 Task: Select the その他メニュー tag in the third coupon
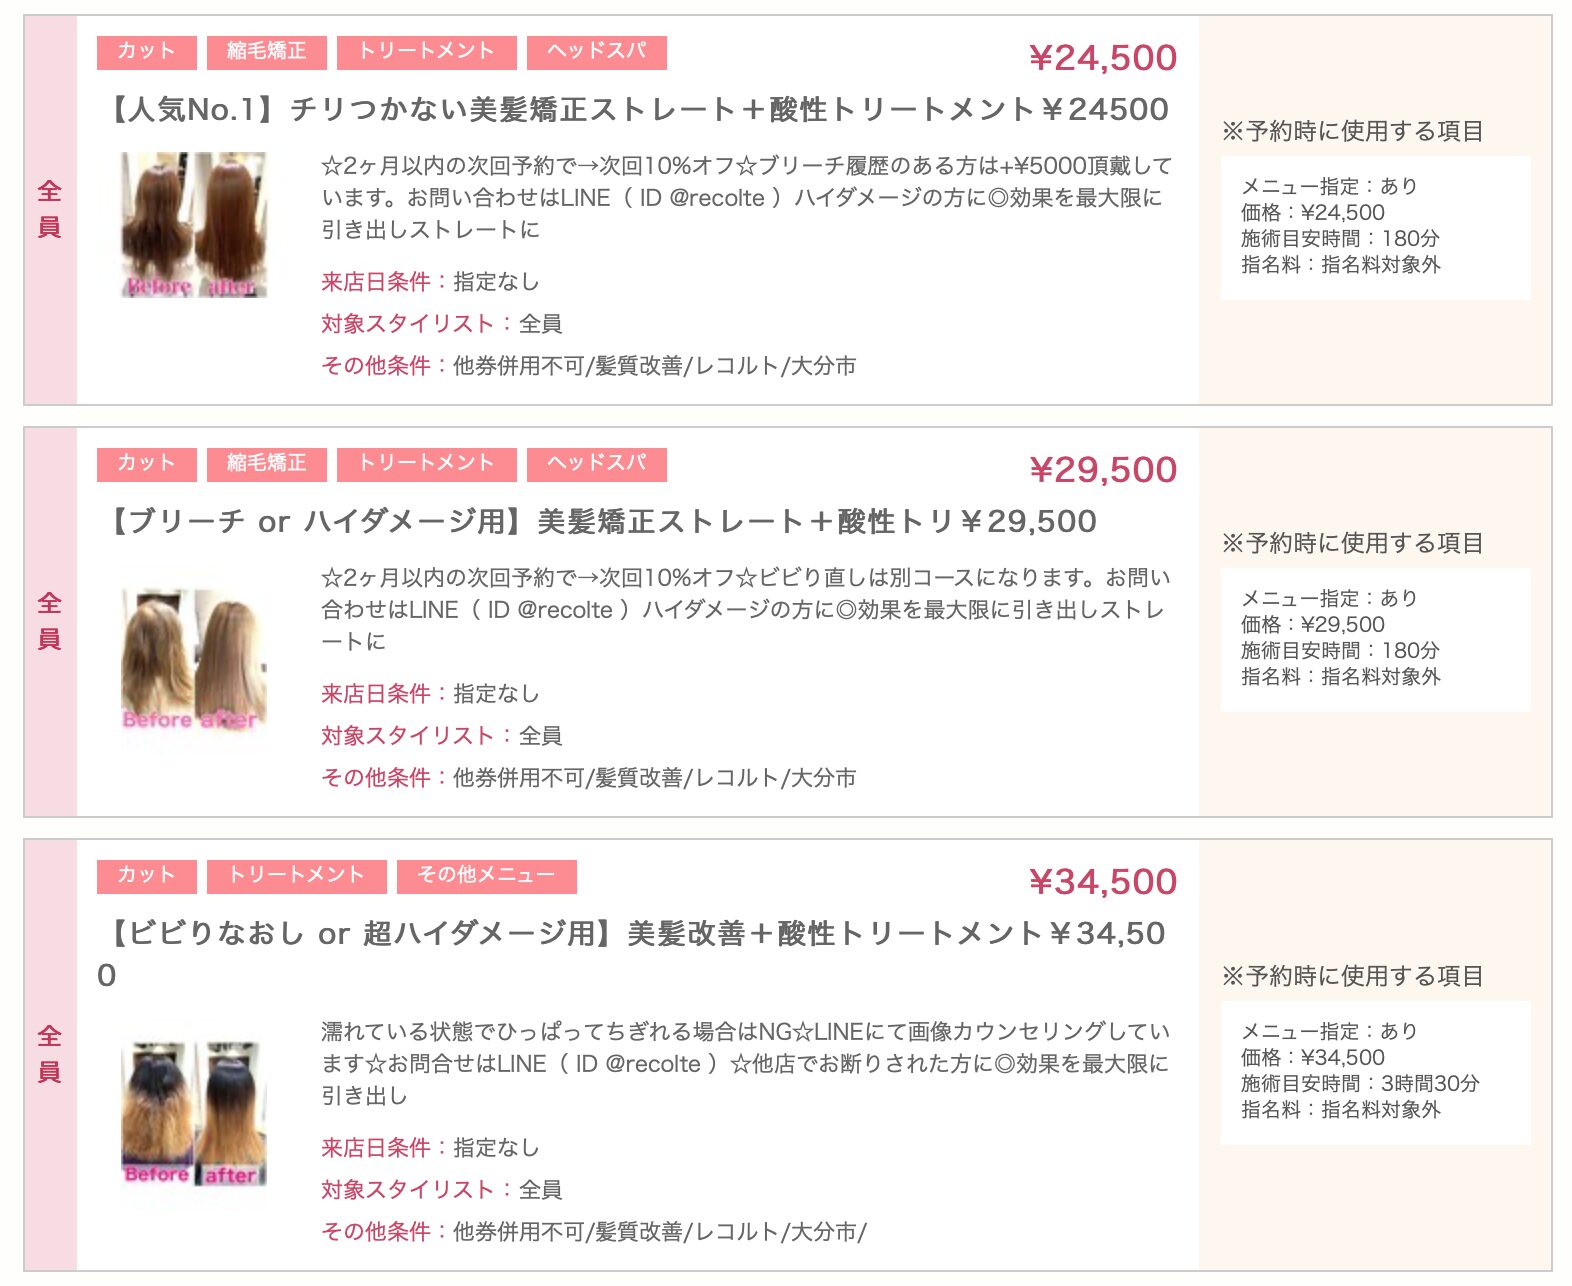click(486, 876)
